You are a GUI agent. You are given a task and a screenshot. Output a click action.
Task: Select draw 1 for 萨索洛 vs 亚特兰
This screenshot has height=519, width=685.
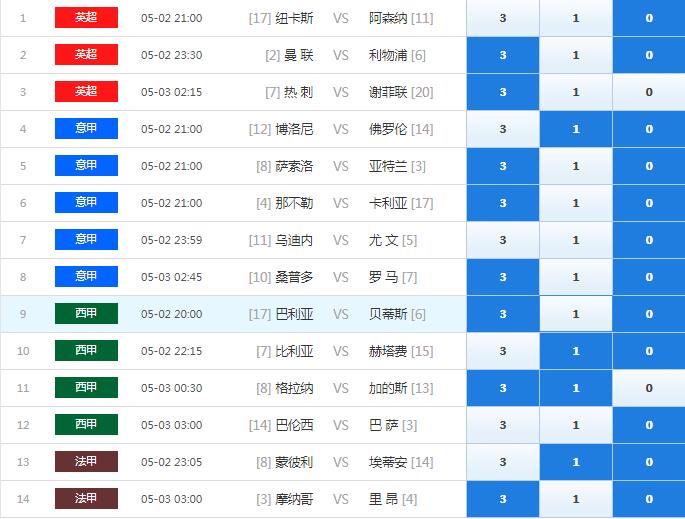576,166
